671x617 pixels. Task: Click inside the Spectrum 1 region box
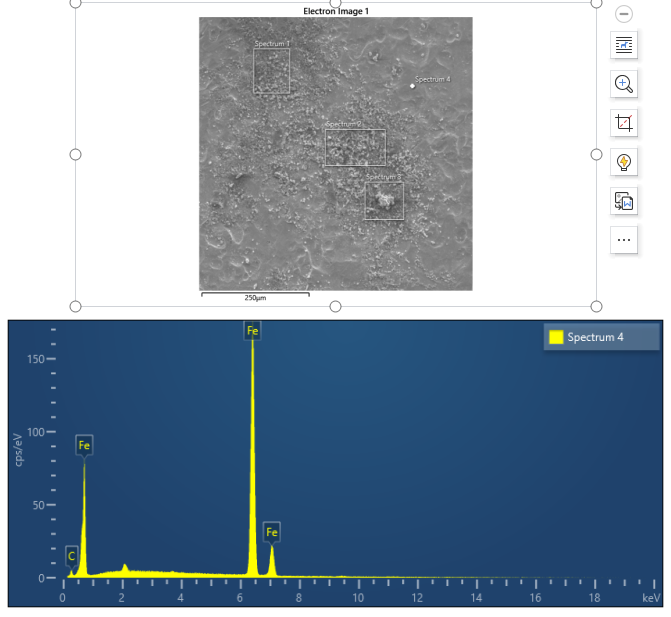(x=271, y=72)
